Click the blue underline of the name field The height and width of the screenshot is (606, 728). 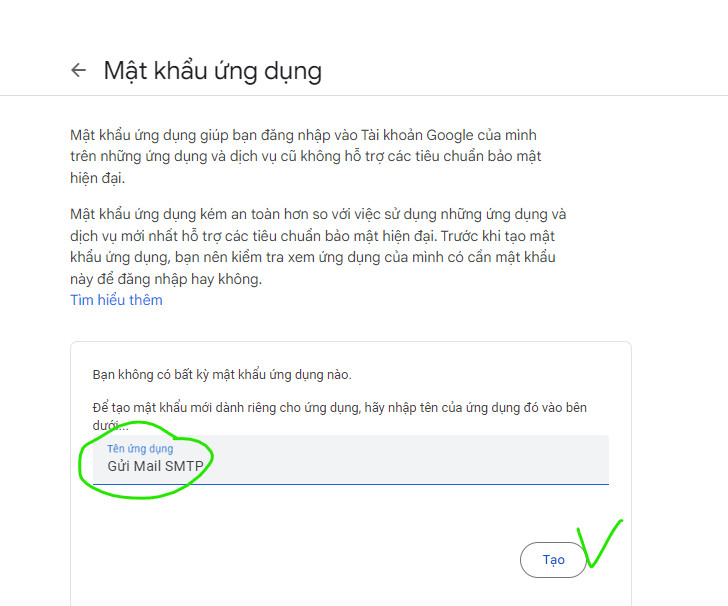coord(351,484)
